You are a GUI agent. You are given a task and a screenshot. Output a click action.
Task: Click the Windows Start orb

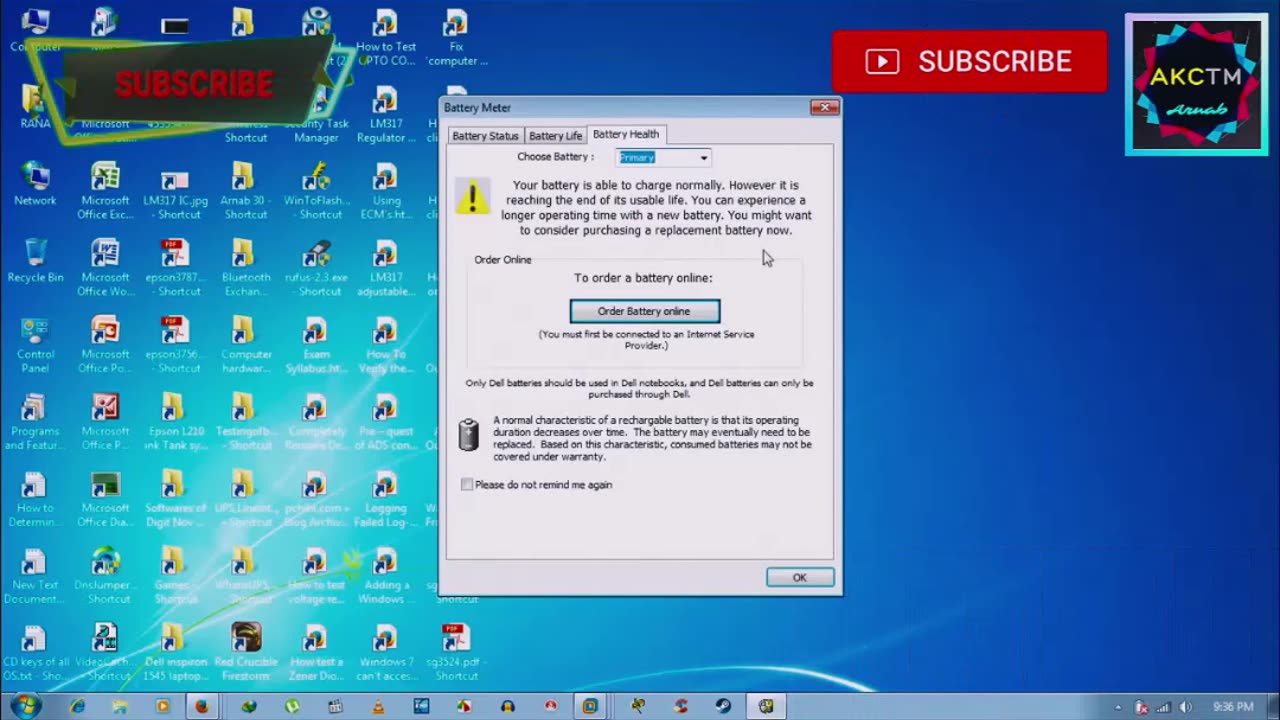click(x=26, y=706)
